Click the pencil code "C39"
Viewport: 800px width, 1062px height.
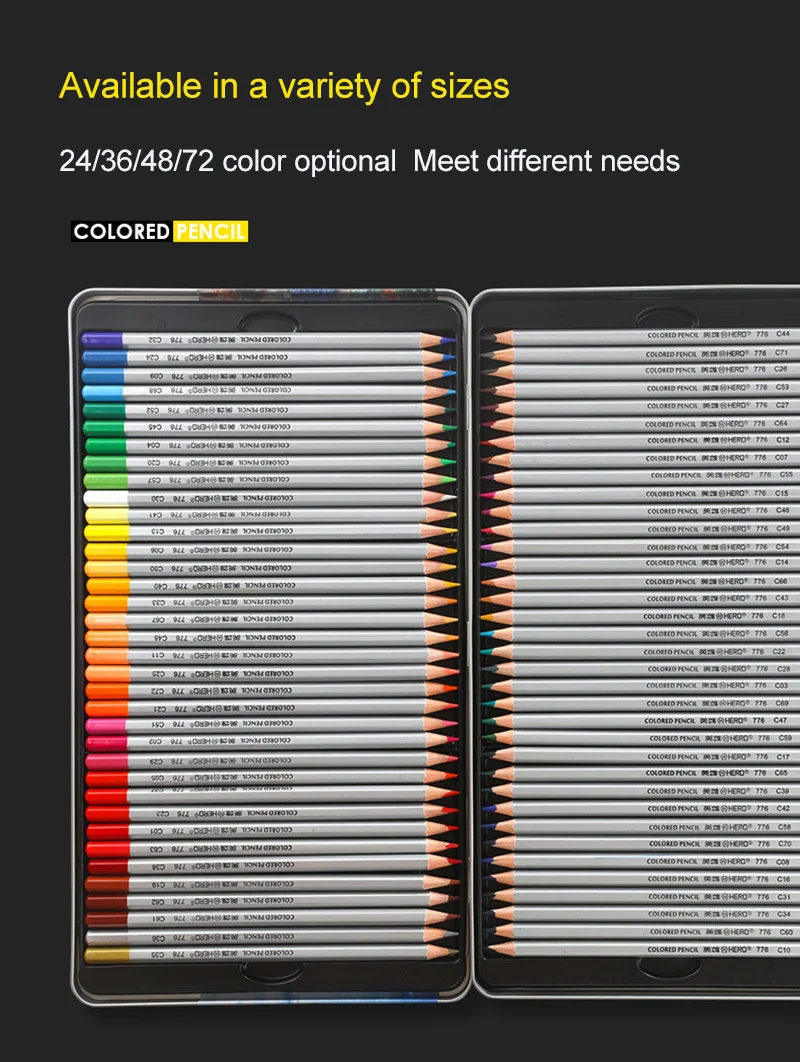[783, 791]
